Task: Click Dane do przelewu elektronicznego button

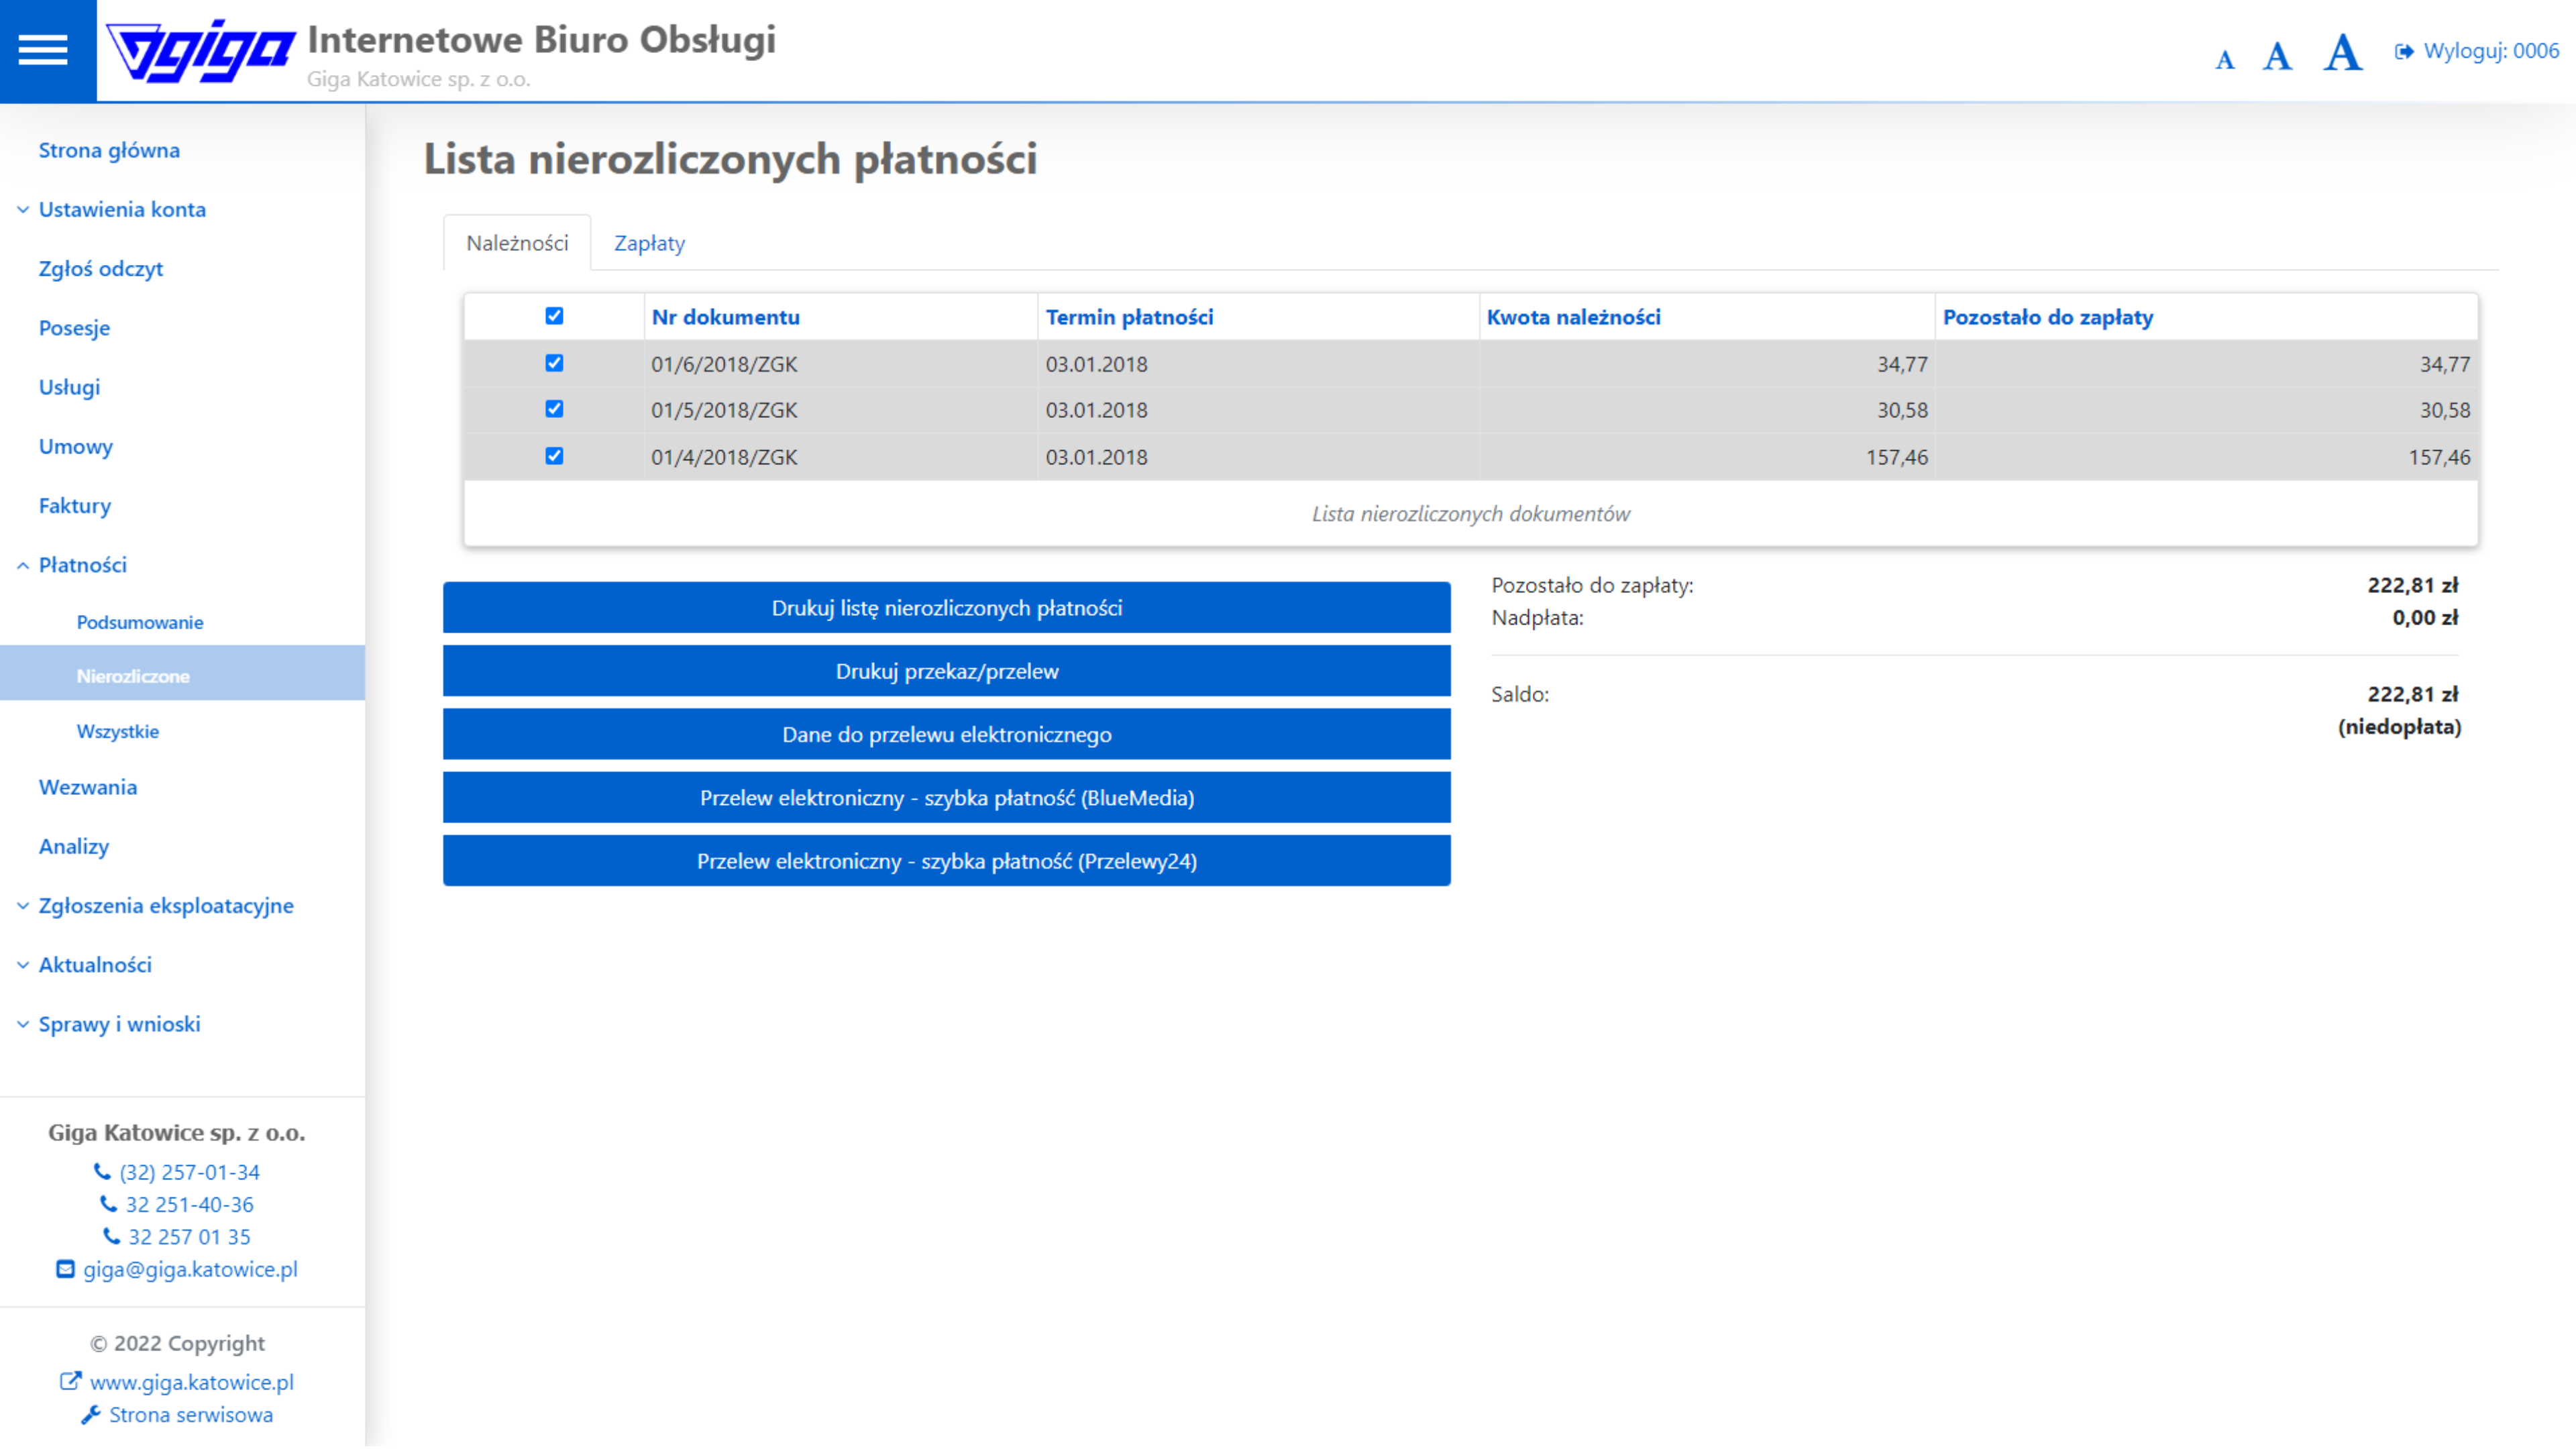Action: tap(947, 734)
